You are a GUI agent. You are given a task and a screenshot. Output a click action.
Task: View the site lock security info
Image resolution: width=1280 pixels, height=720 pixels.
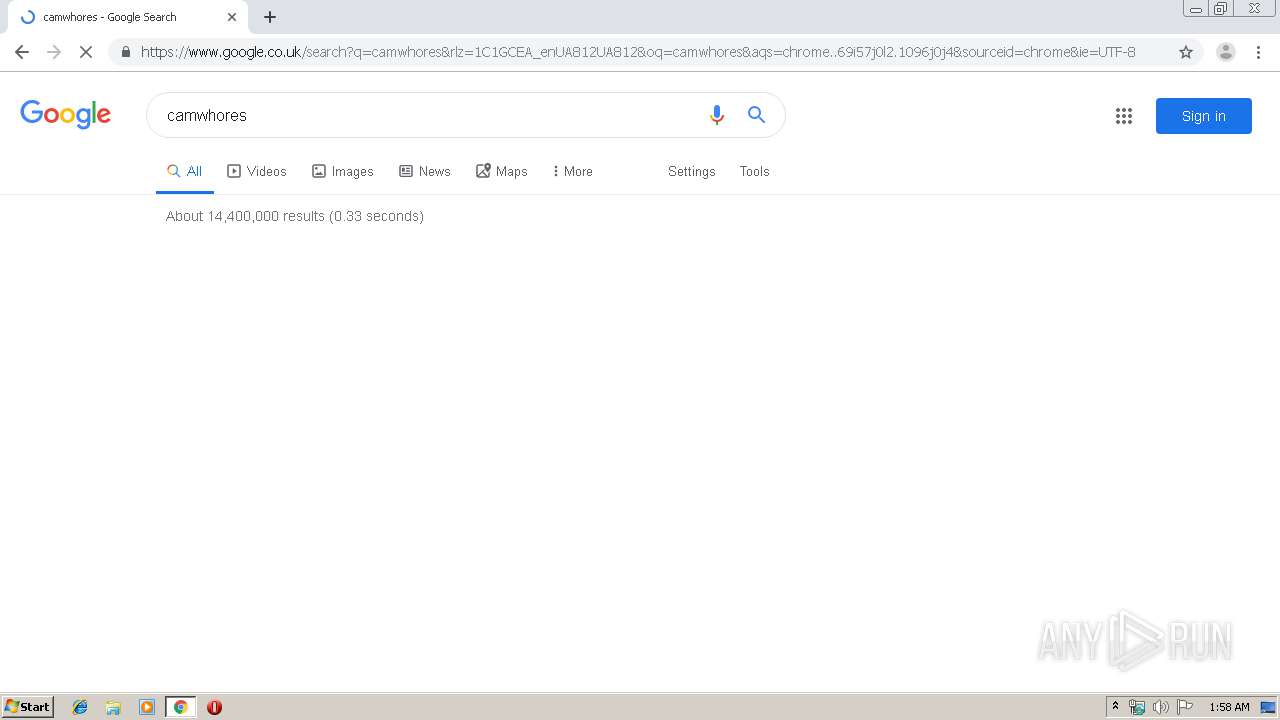click(125, 52)
